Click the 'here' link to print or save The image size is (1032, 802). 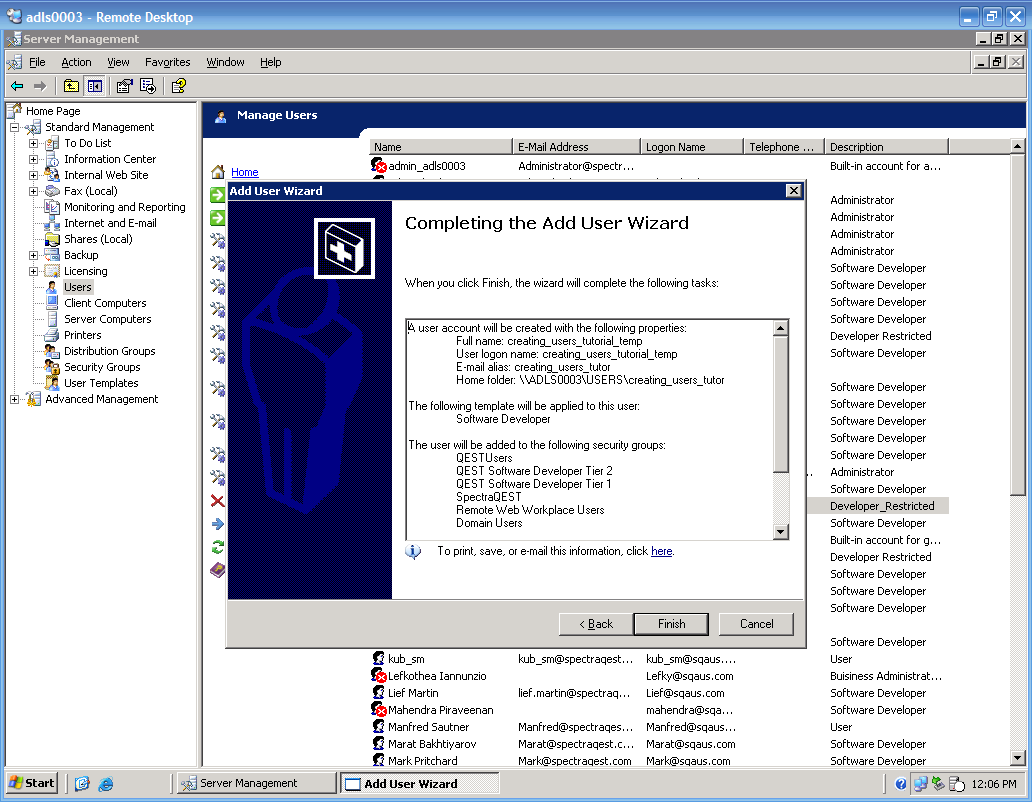tap(661, 551)
